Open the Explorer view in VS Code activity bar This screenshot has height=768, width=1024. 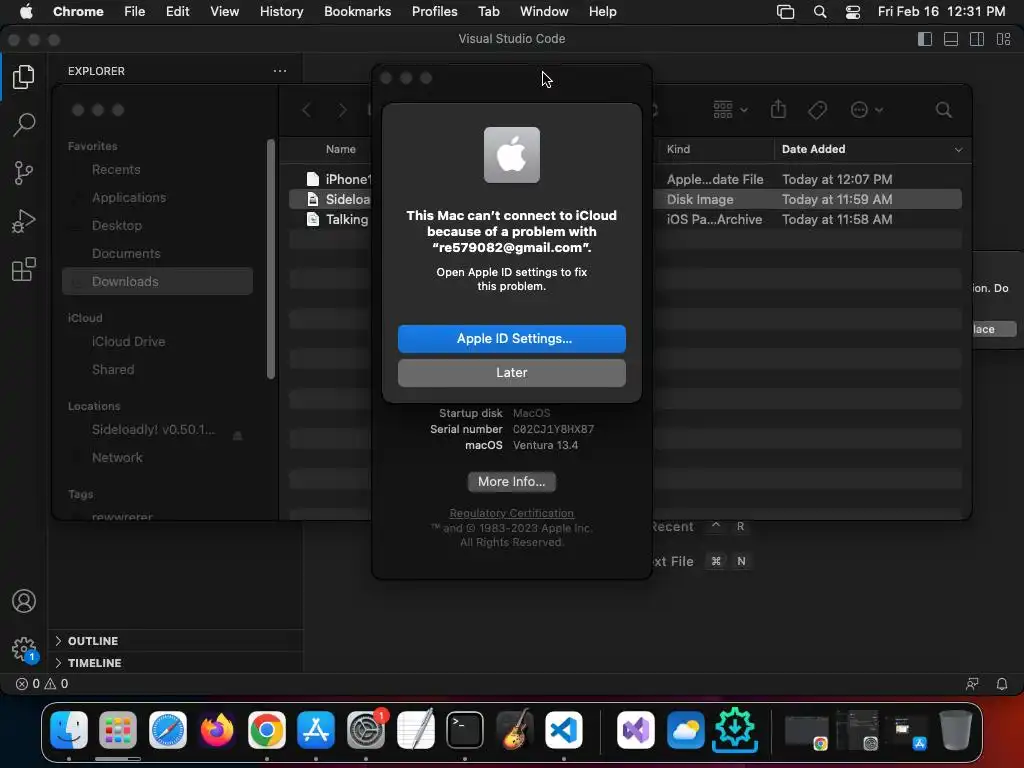pos(24,77)
